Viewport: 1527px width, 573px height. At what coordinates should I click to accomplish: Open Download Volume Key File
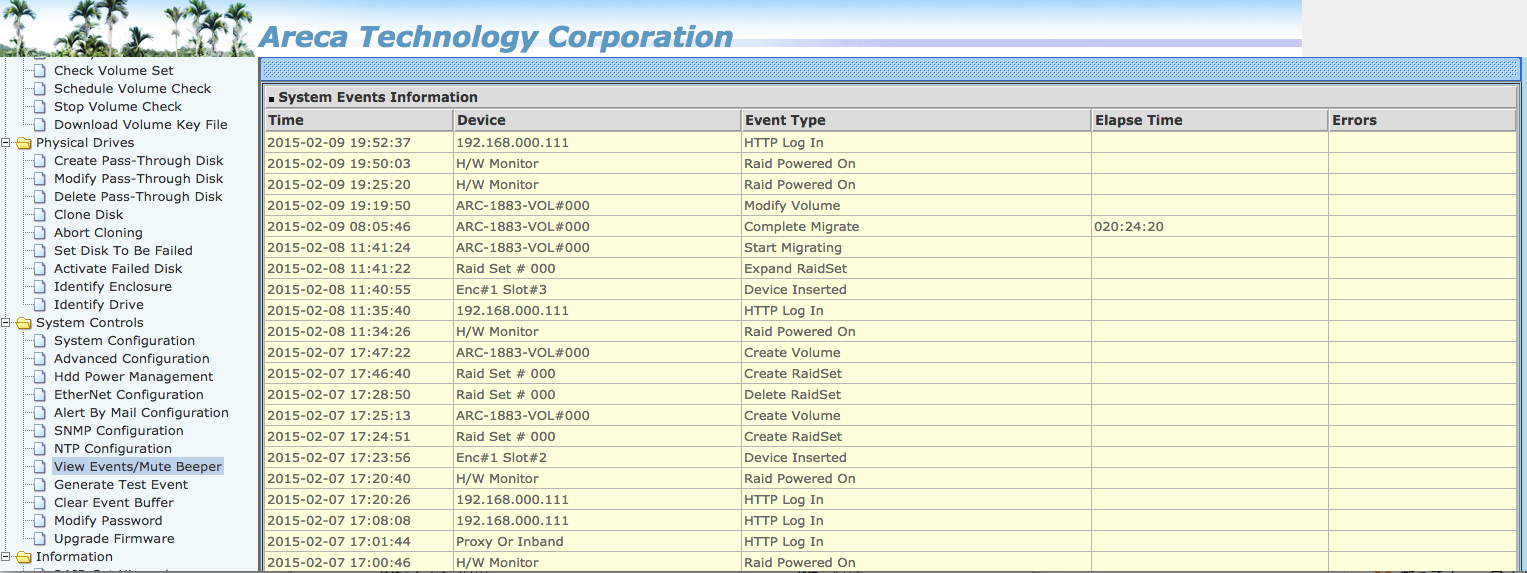click(x=141, y=125)
